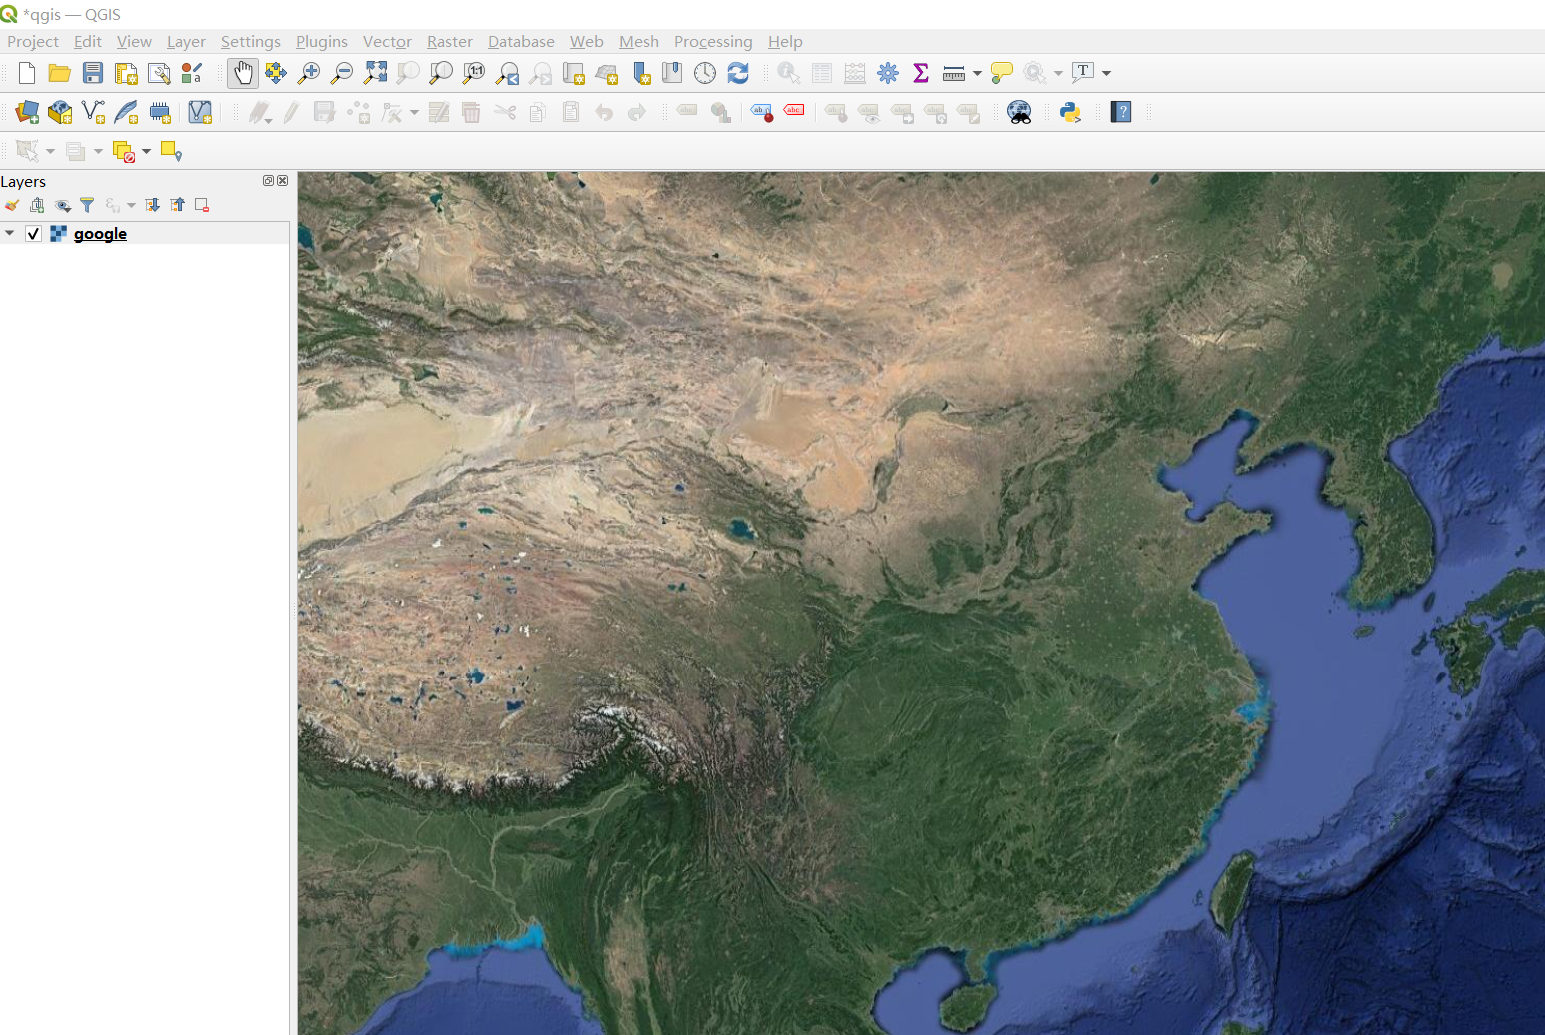
Task: Open the Data Source Manager icon
Action: [27, 112]
